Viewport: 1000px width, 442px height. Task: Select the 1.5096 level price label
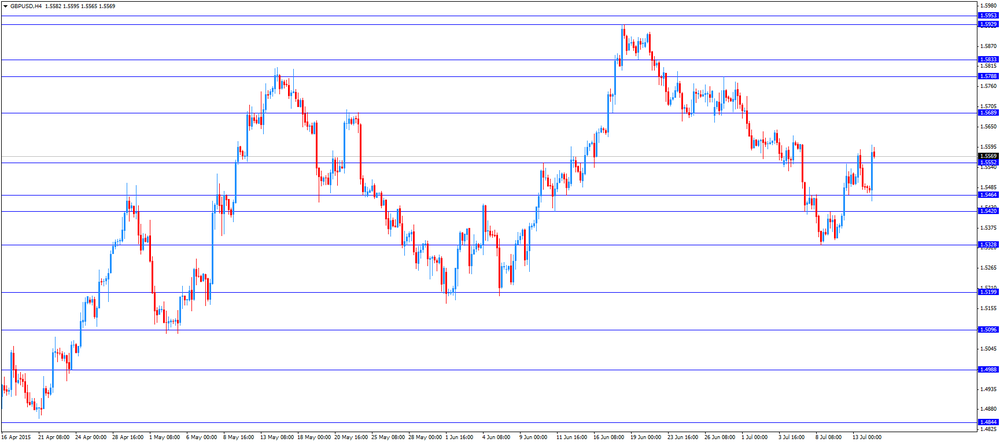pyautogui.click(x=987, y=330)
